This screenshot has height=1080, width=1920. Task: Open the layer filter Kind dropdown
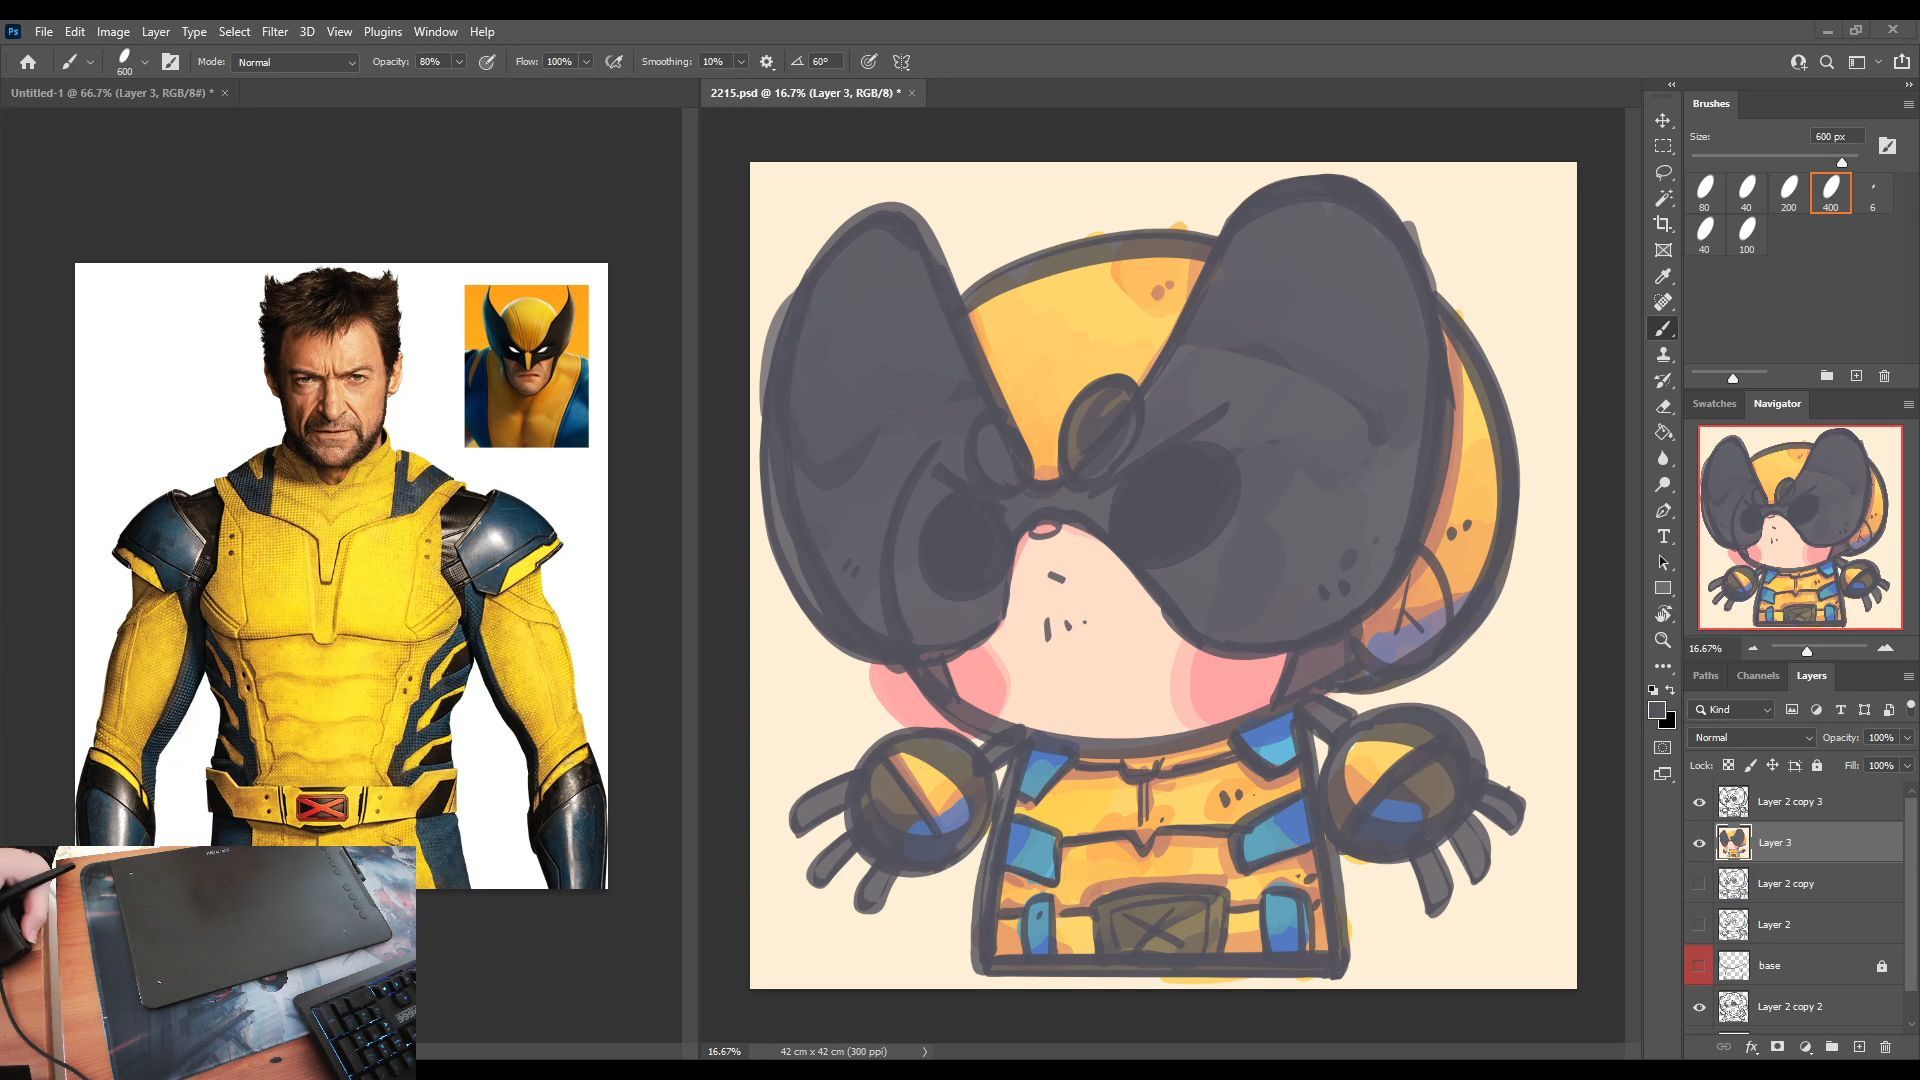pyautogui.click(x=1731, y=709)
